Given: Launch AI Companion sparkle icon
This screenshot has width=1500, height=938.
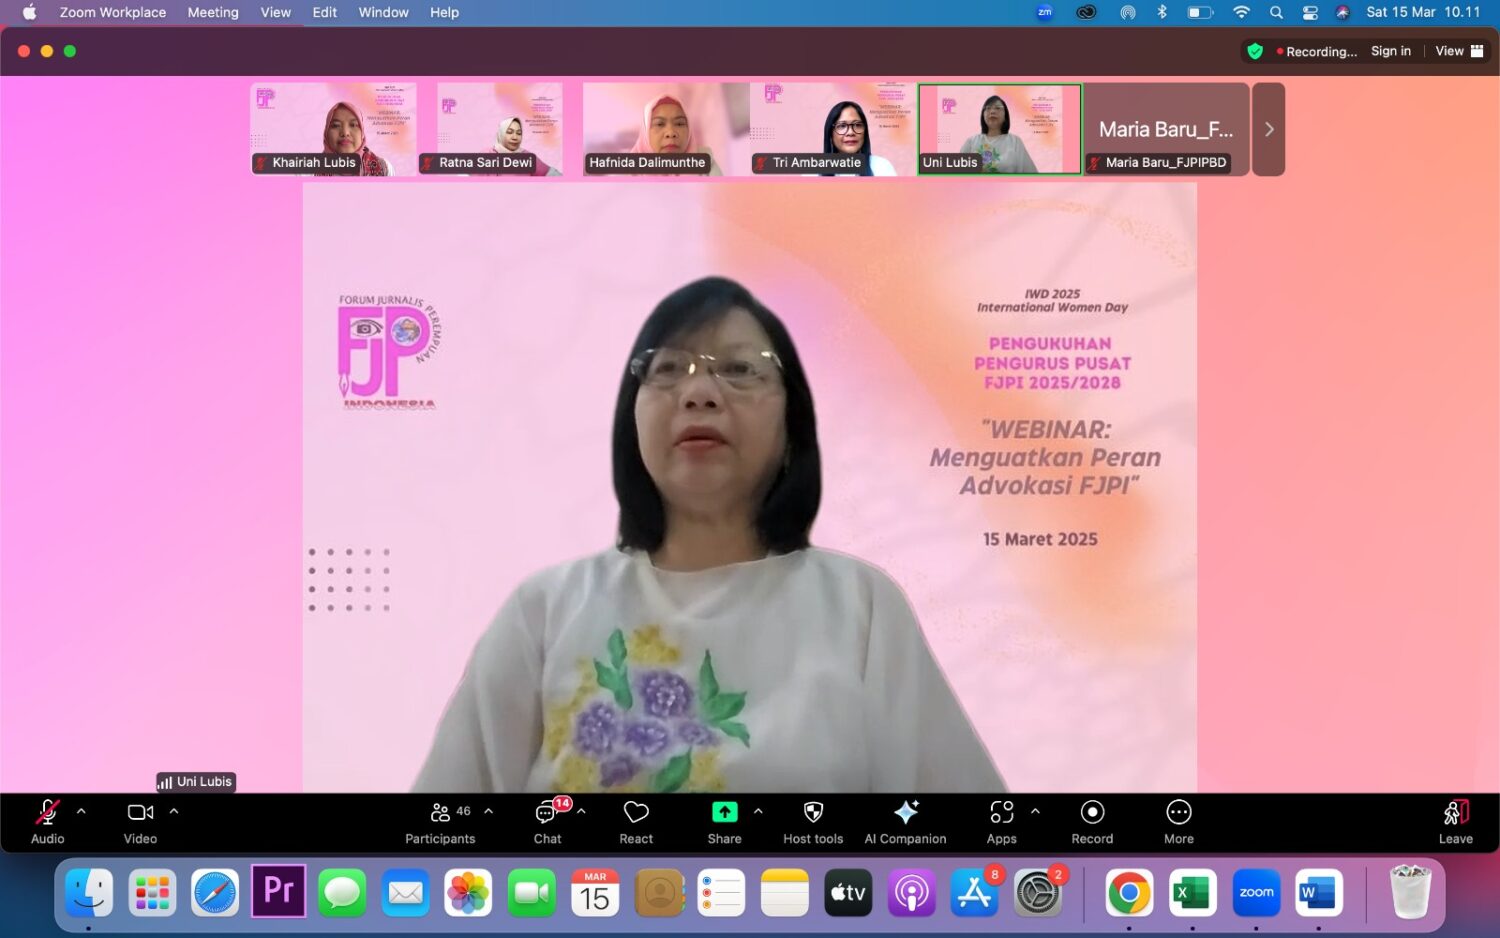Looking at the screenshot, I should (906, 813).
